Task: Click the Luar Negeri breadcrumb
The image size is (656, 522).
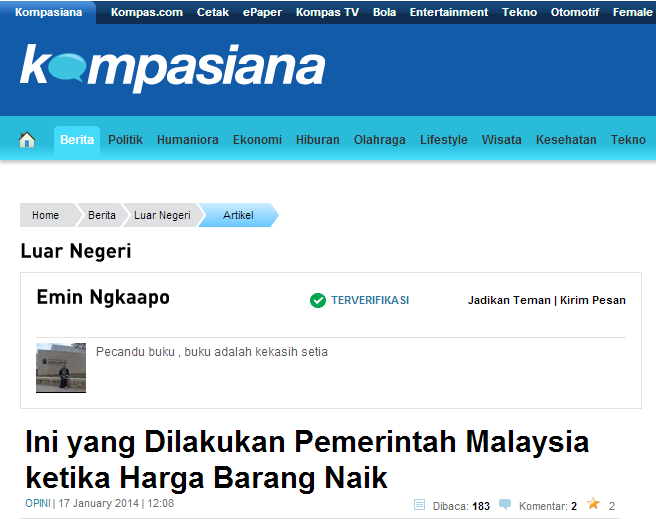Action: [x=160, y=215]
